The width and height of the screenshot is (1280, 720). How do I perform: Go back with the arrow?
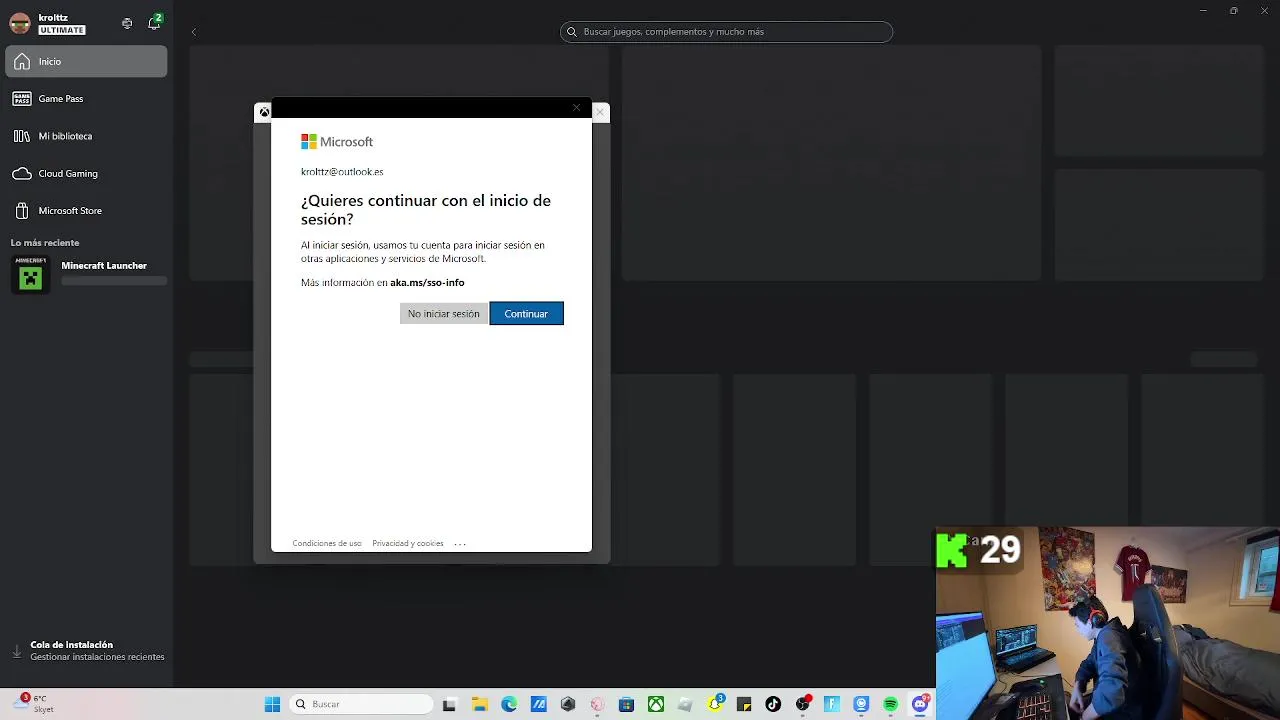coord(193,32)
